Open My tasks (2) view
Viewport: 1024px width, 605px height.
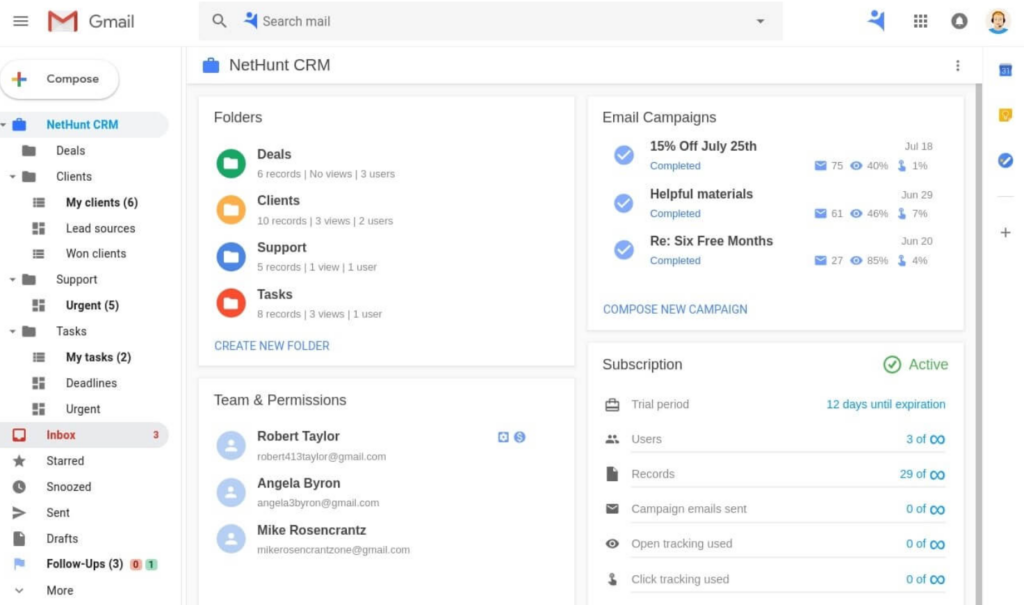pyautogui.click(x=98, y=357)
